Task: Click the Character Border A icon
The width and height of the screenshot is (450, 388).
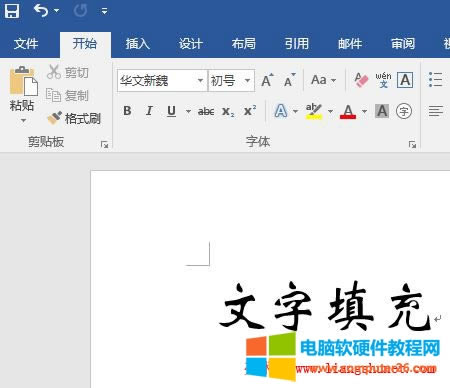Action: click(x=405, y=80)
